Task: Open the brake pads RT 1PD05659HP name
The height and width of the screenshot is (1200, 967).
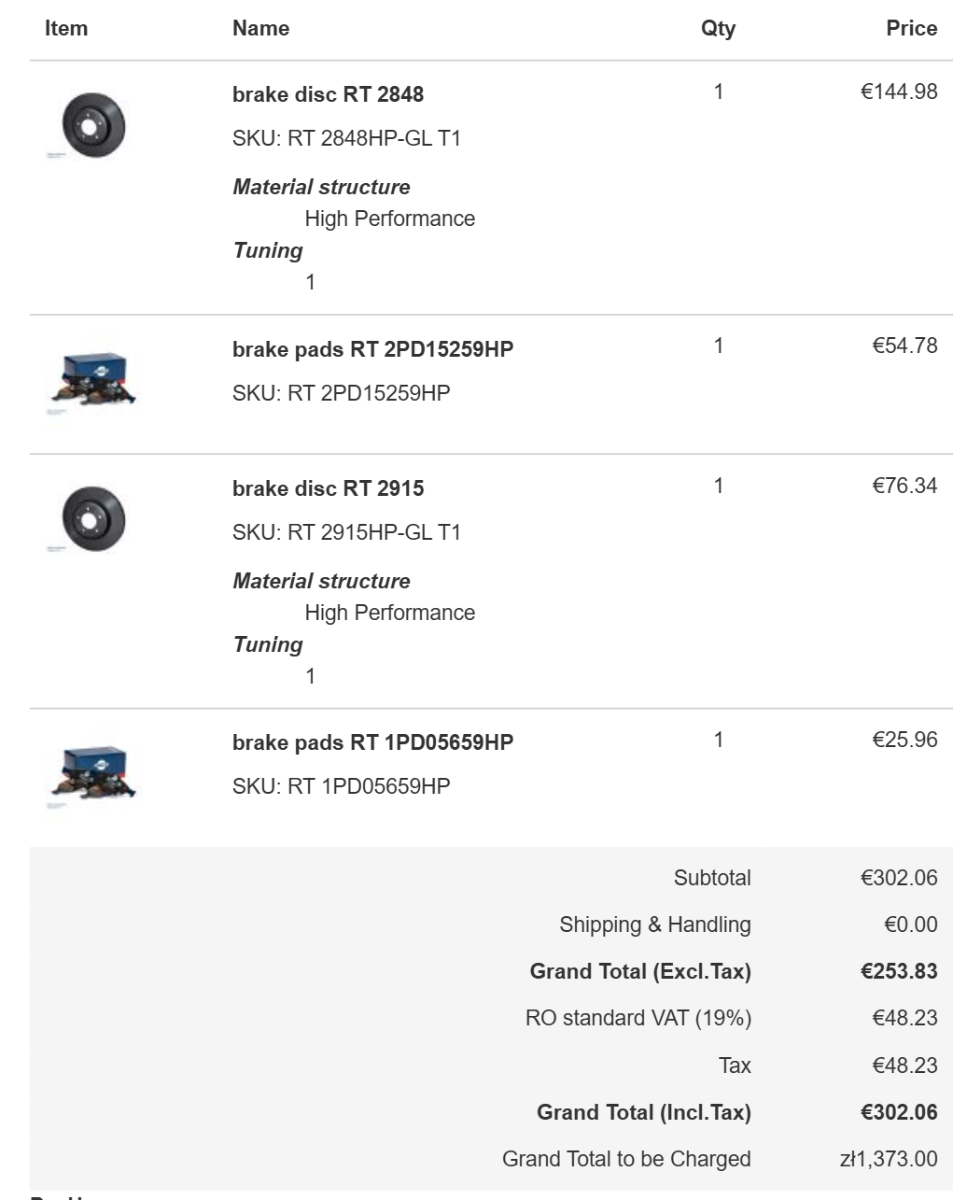Action: [373, 743]
